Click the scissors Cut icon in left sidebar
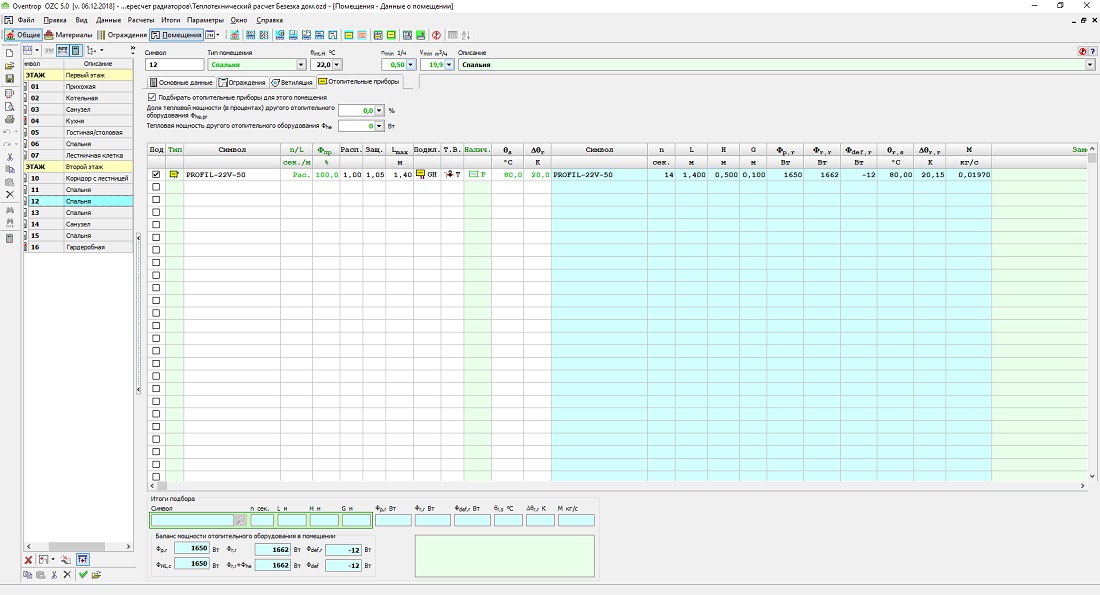 coord(9,157)
